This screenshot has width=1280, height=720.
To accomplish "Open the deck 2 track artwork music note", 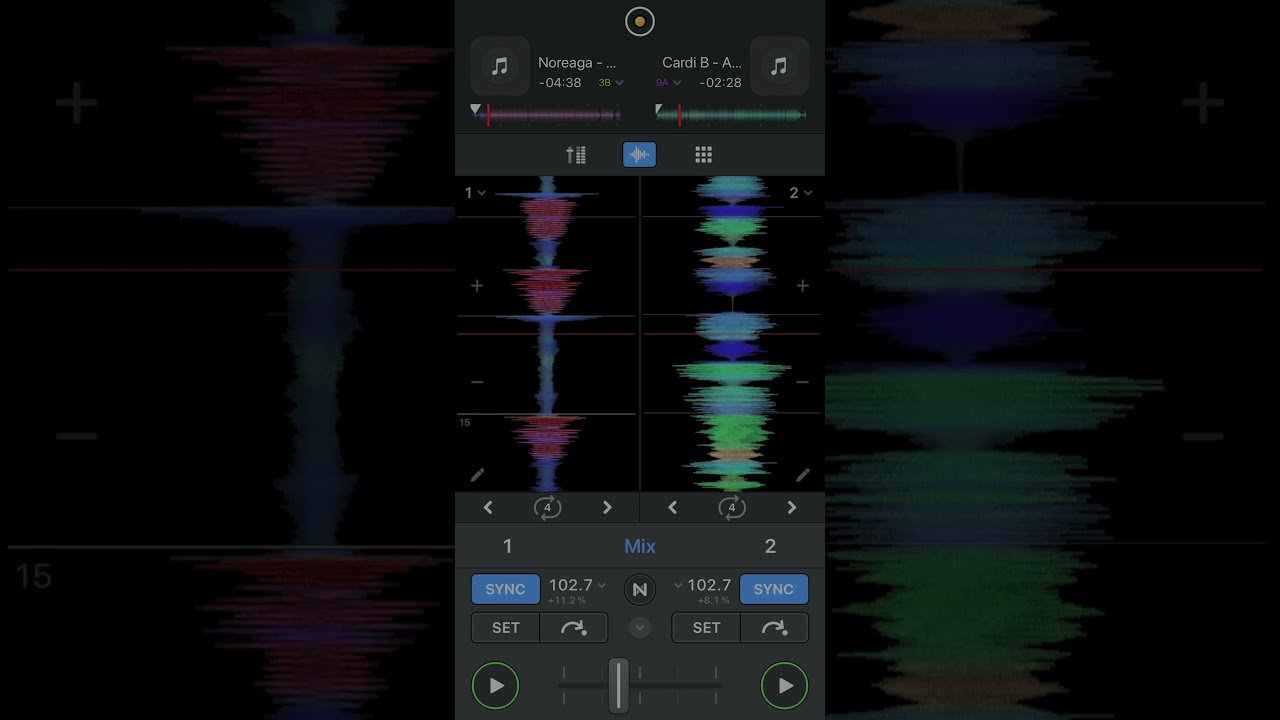I will click(x=779, y=66).
